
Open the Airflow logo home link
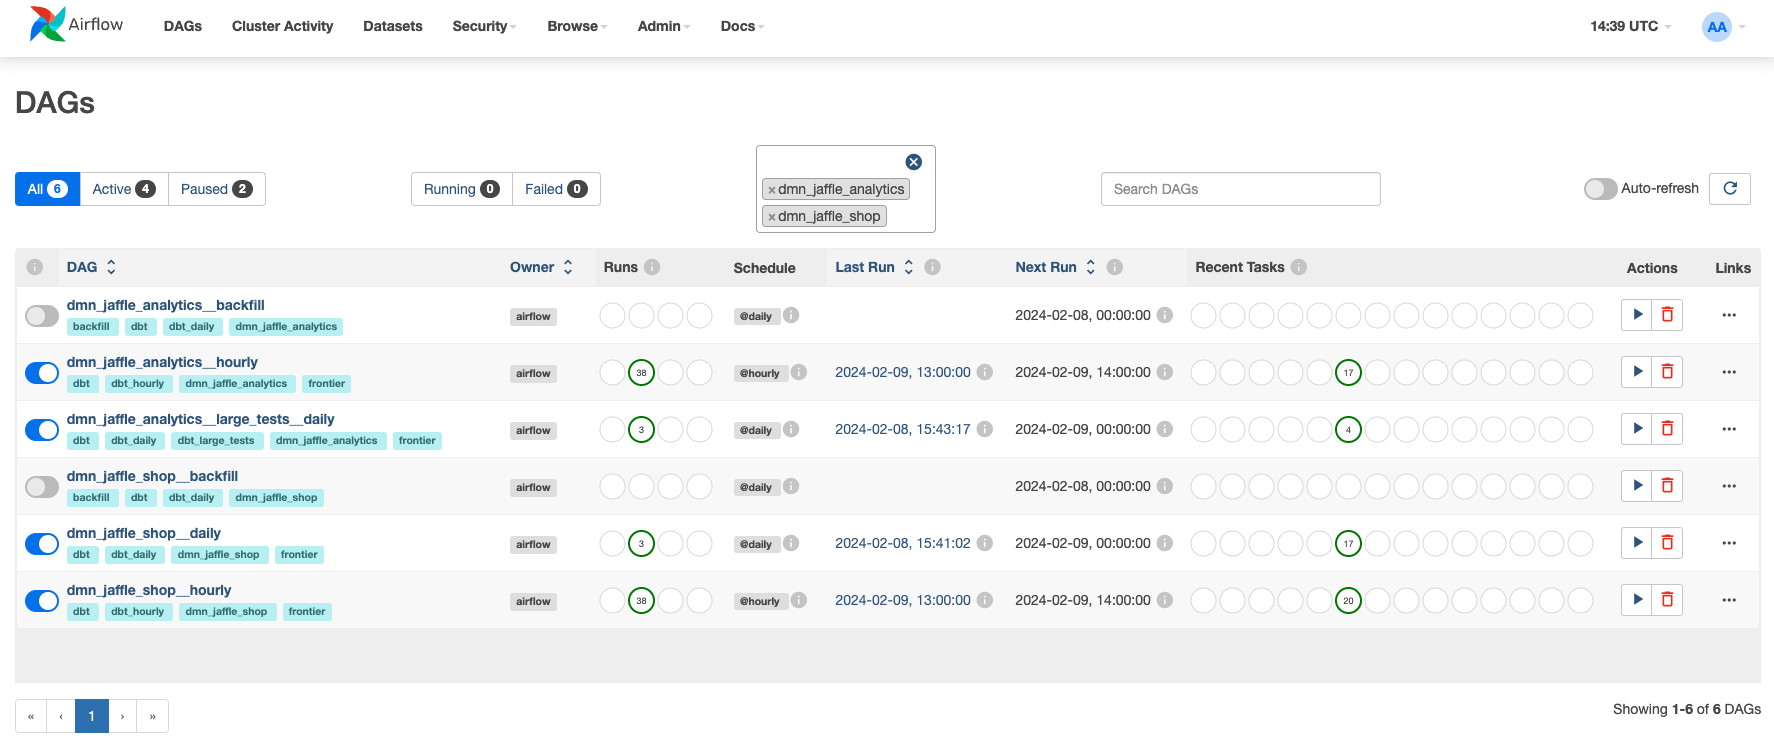coord(77,24)
